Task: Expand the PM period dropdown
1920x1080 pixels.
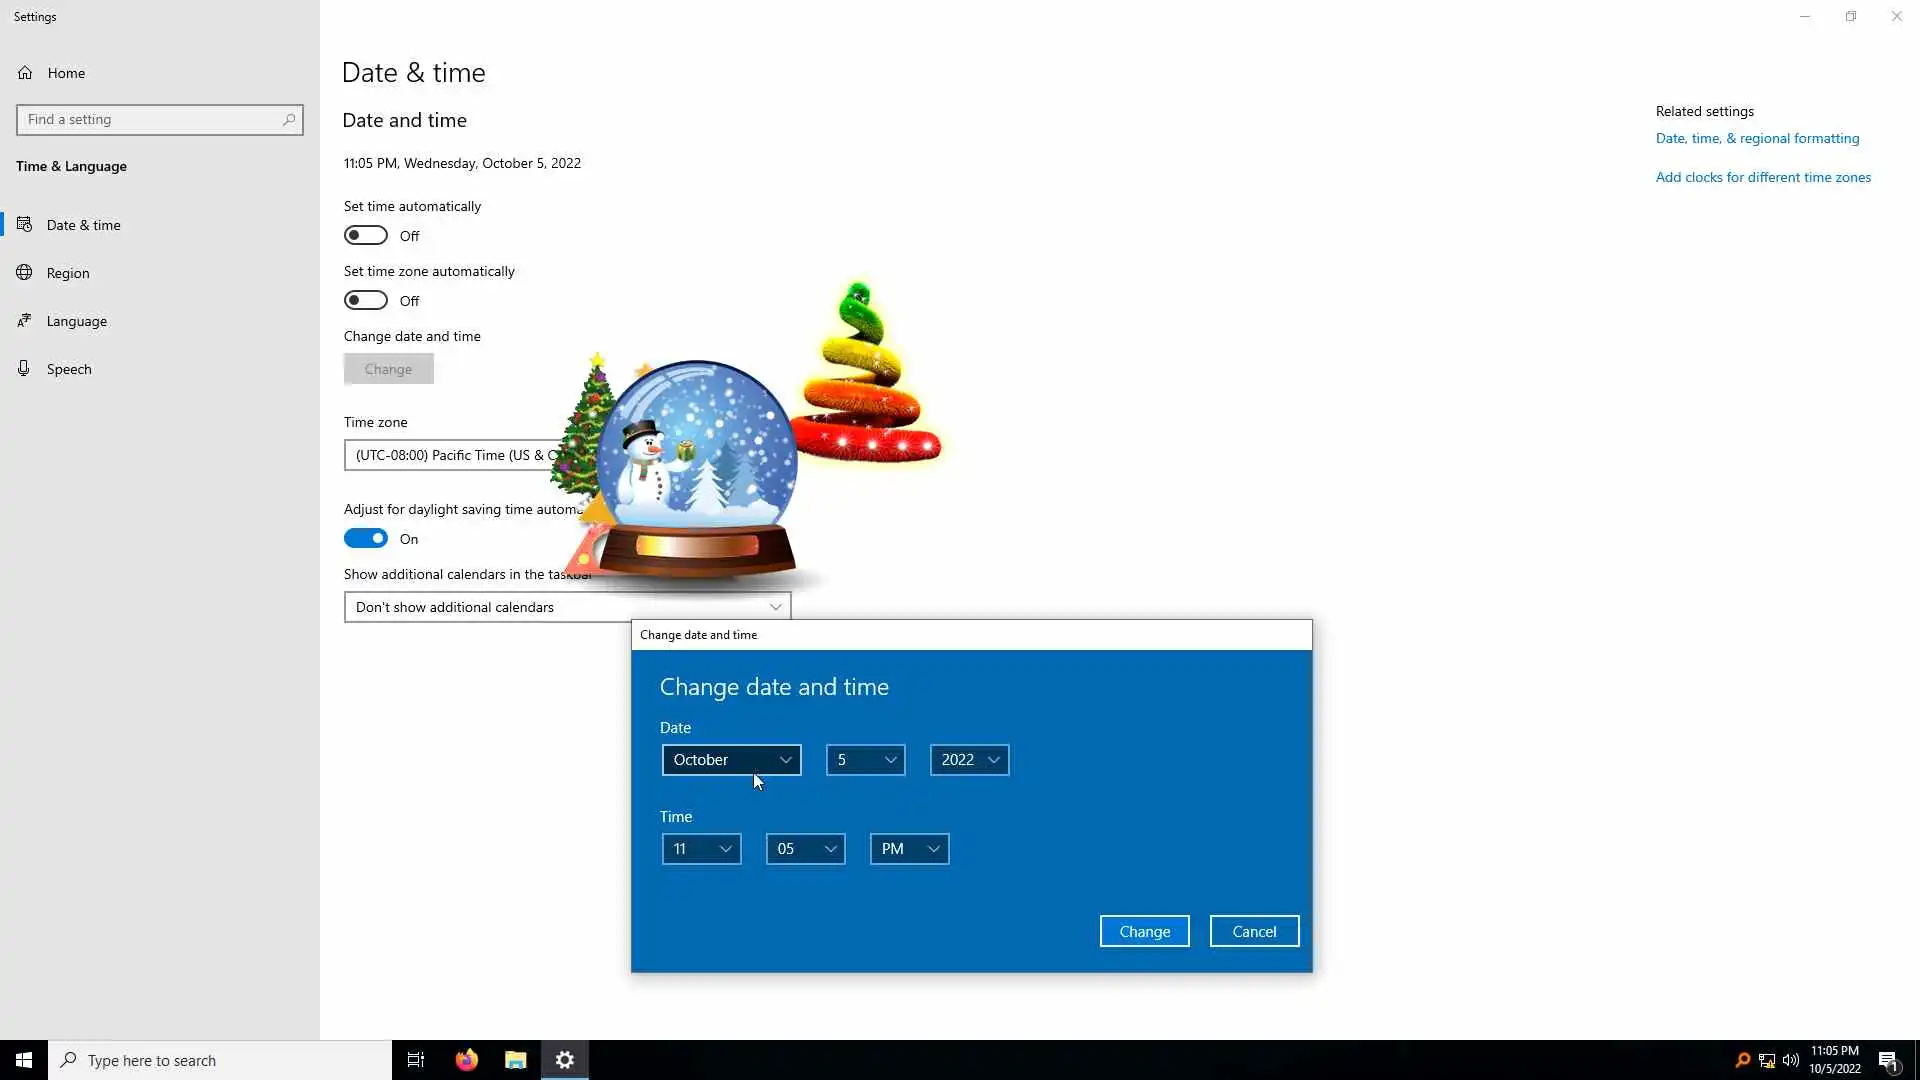Action: click(909, 849)
